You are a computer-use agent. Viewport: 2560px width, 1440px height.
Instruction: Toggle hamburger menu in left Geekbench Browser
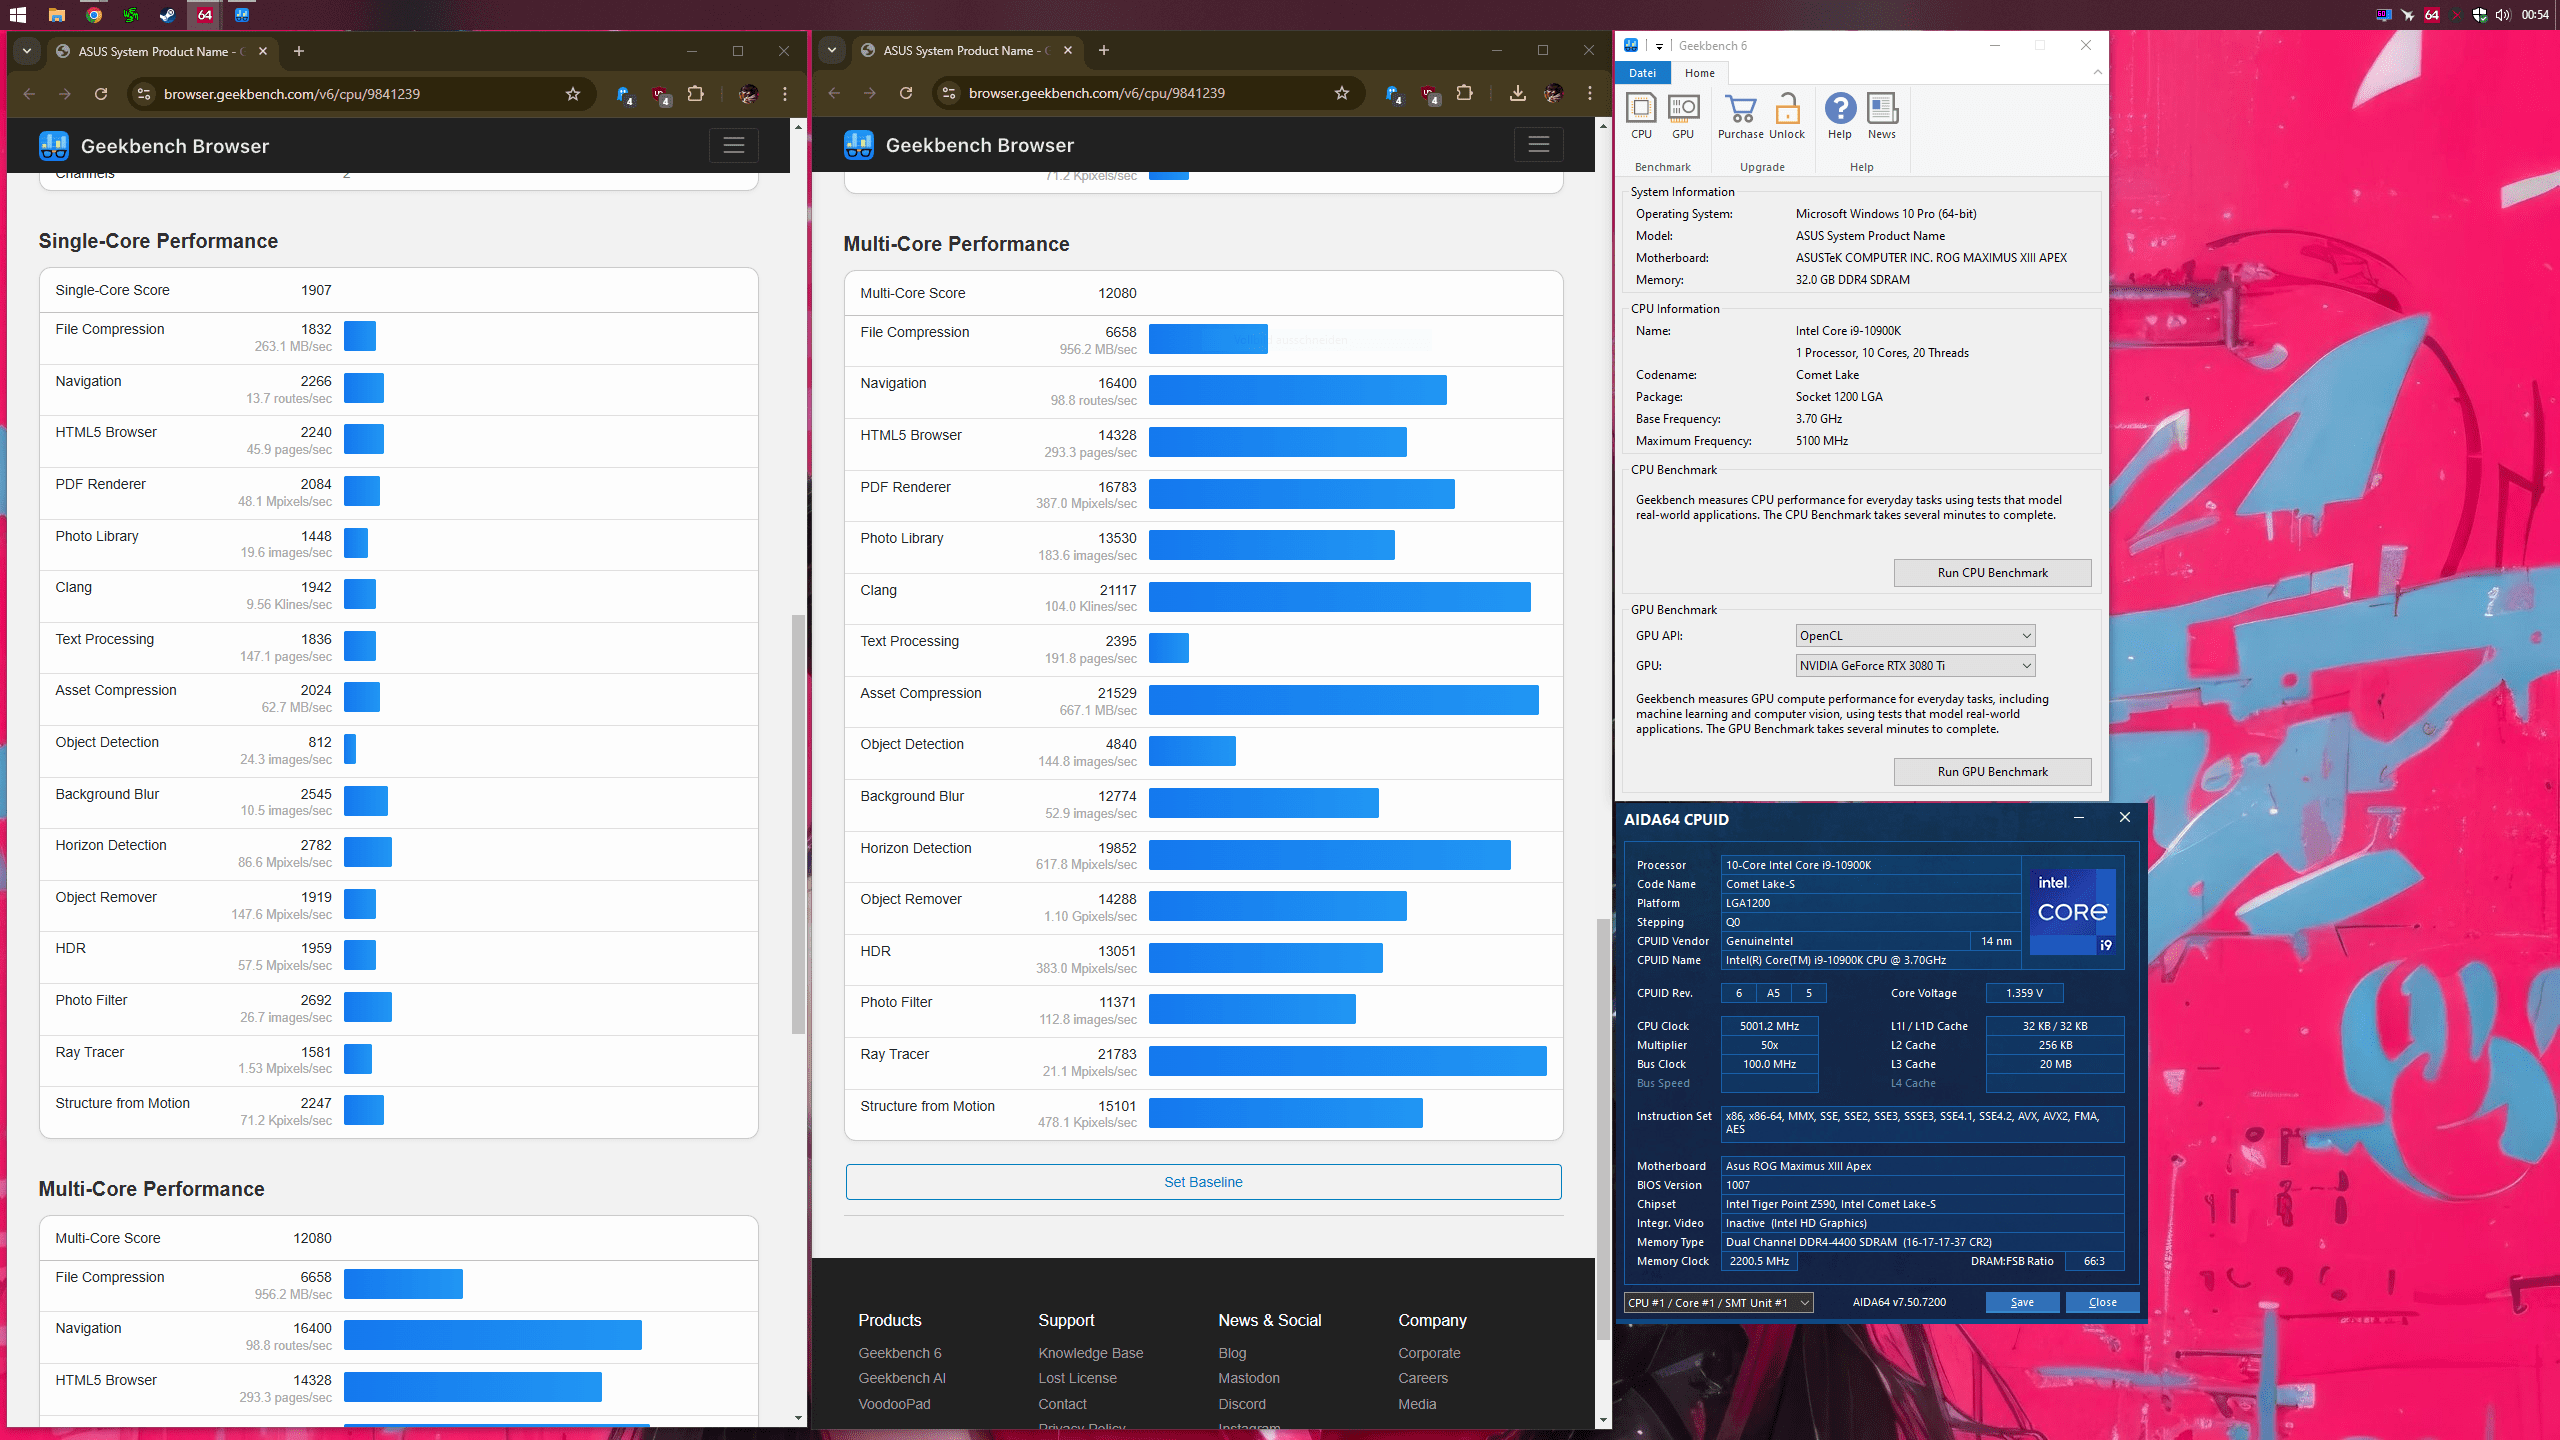coord(734,146)
